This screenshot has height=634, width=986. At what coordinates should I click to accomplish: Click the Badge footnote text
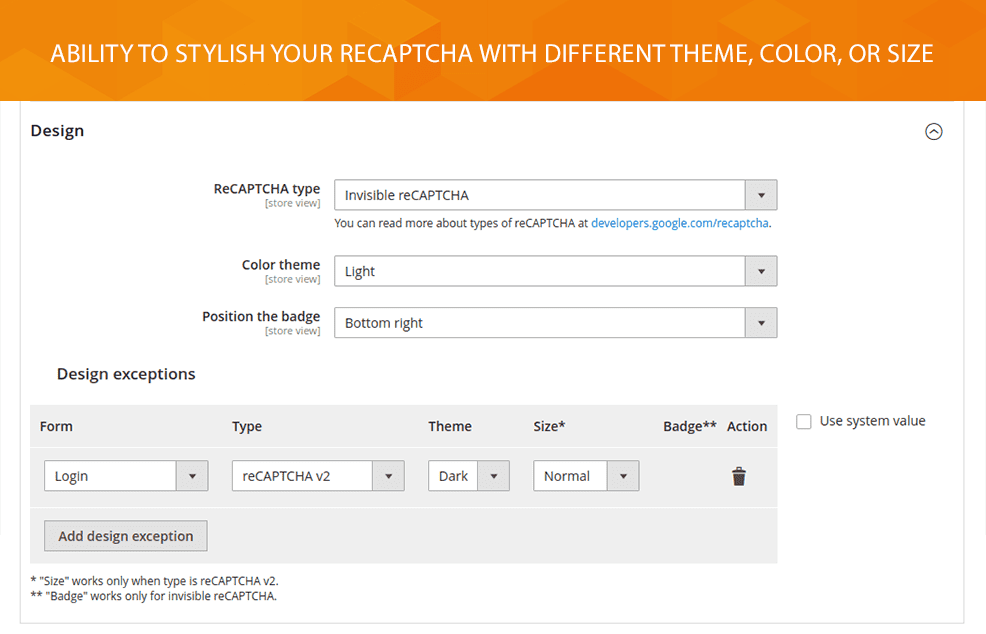coord(153,596)
